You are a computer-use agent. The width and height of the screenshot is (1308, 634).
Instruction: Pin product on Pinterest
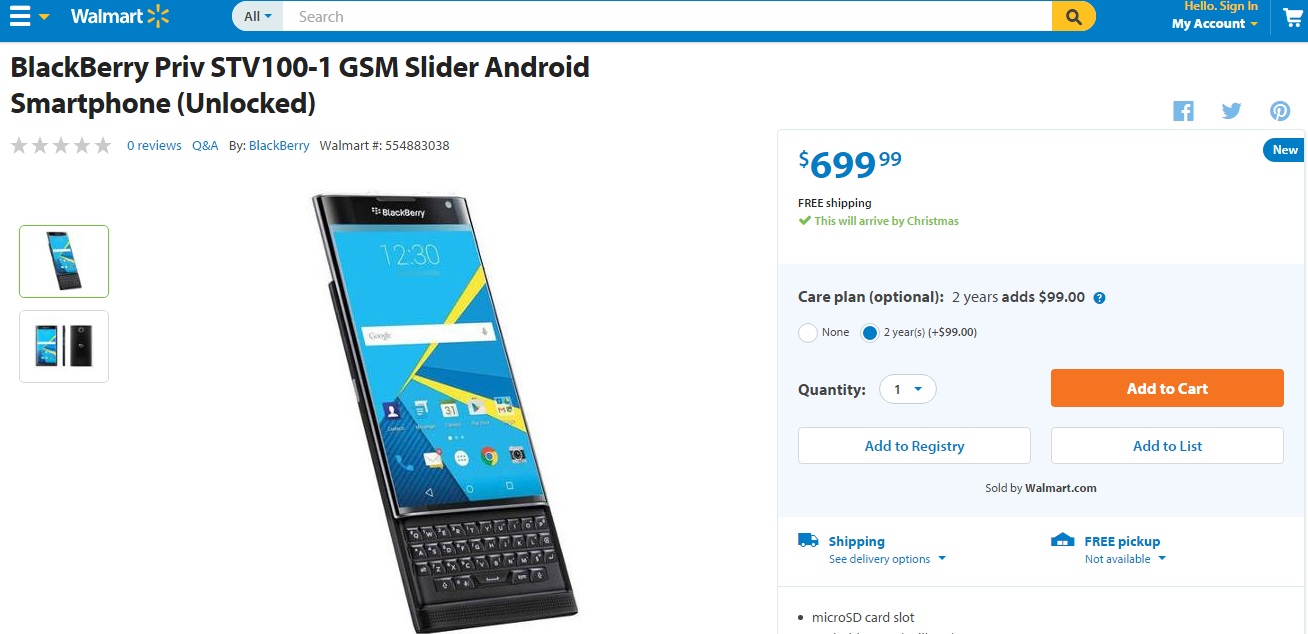tap(1280, 111)
